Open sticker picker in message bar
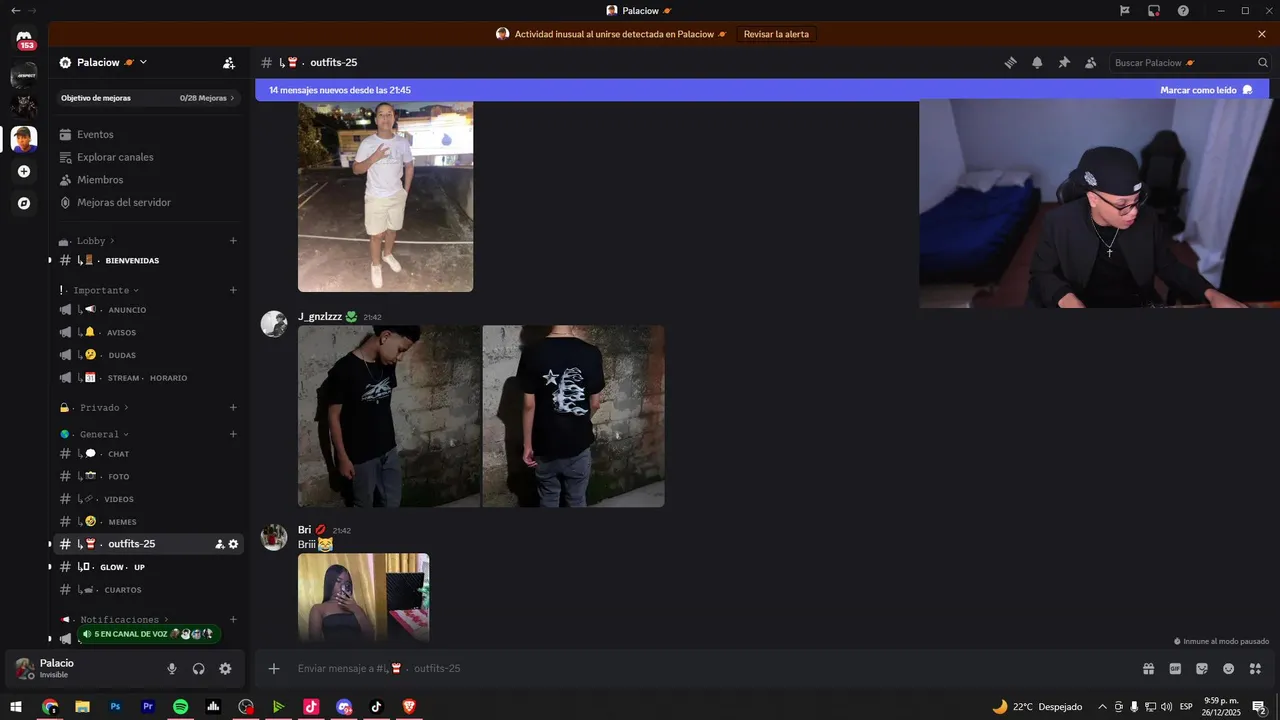This screenshot has height=720, width=1280. tap(1202, 669)
